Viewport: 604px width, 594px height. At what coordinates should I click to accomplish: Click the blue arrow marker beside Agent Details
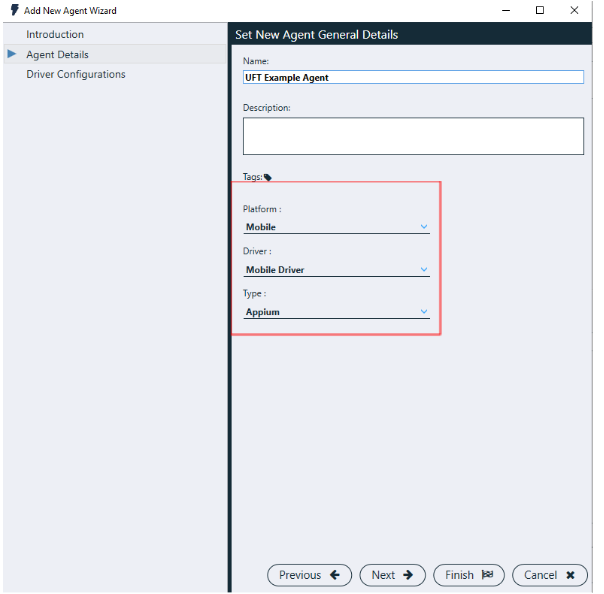click(12, 54)
